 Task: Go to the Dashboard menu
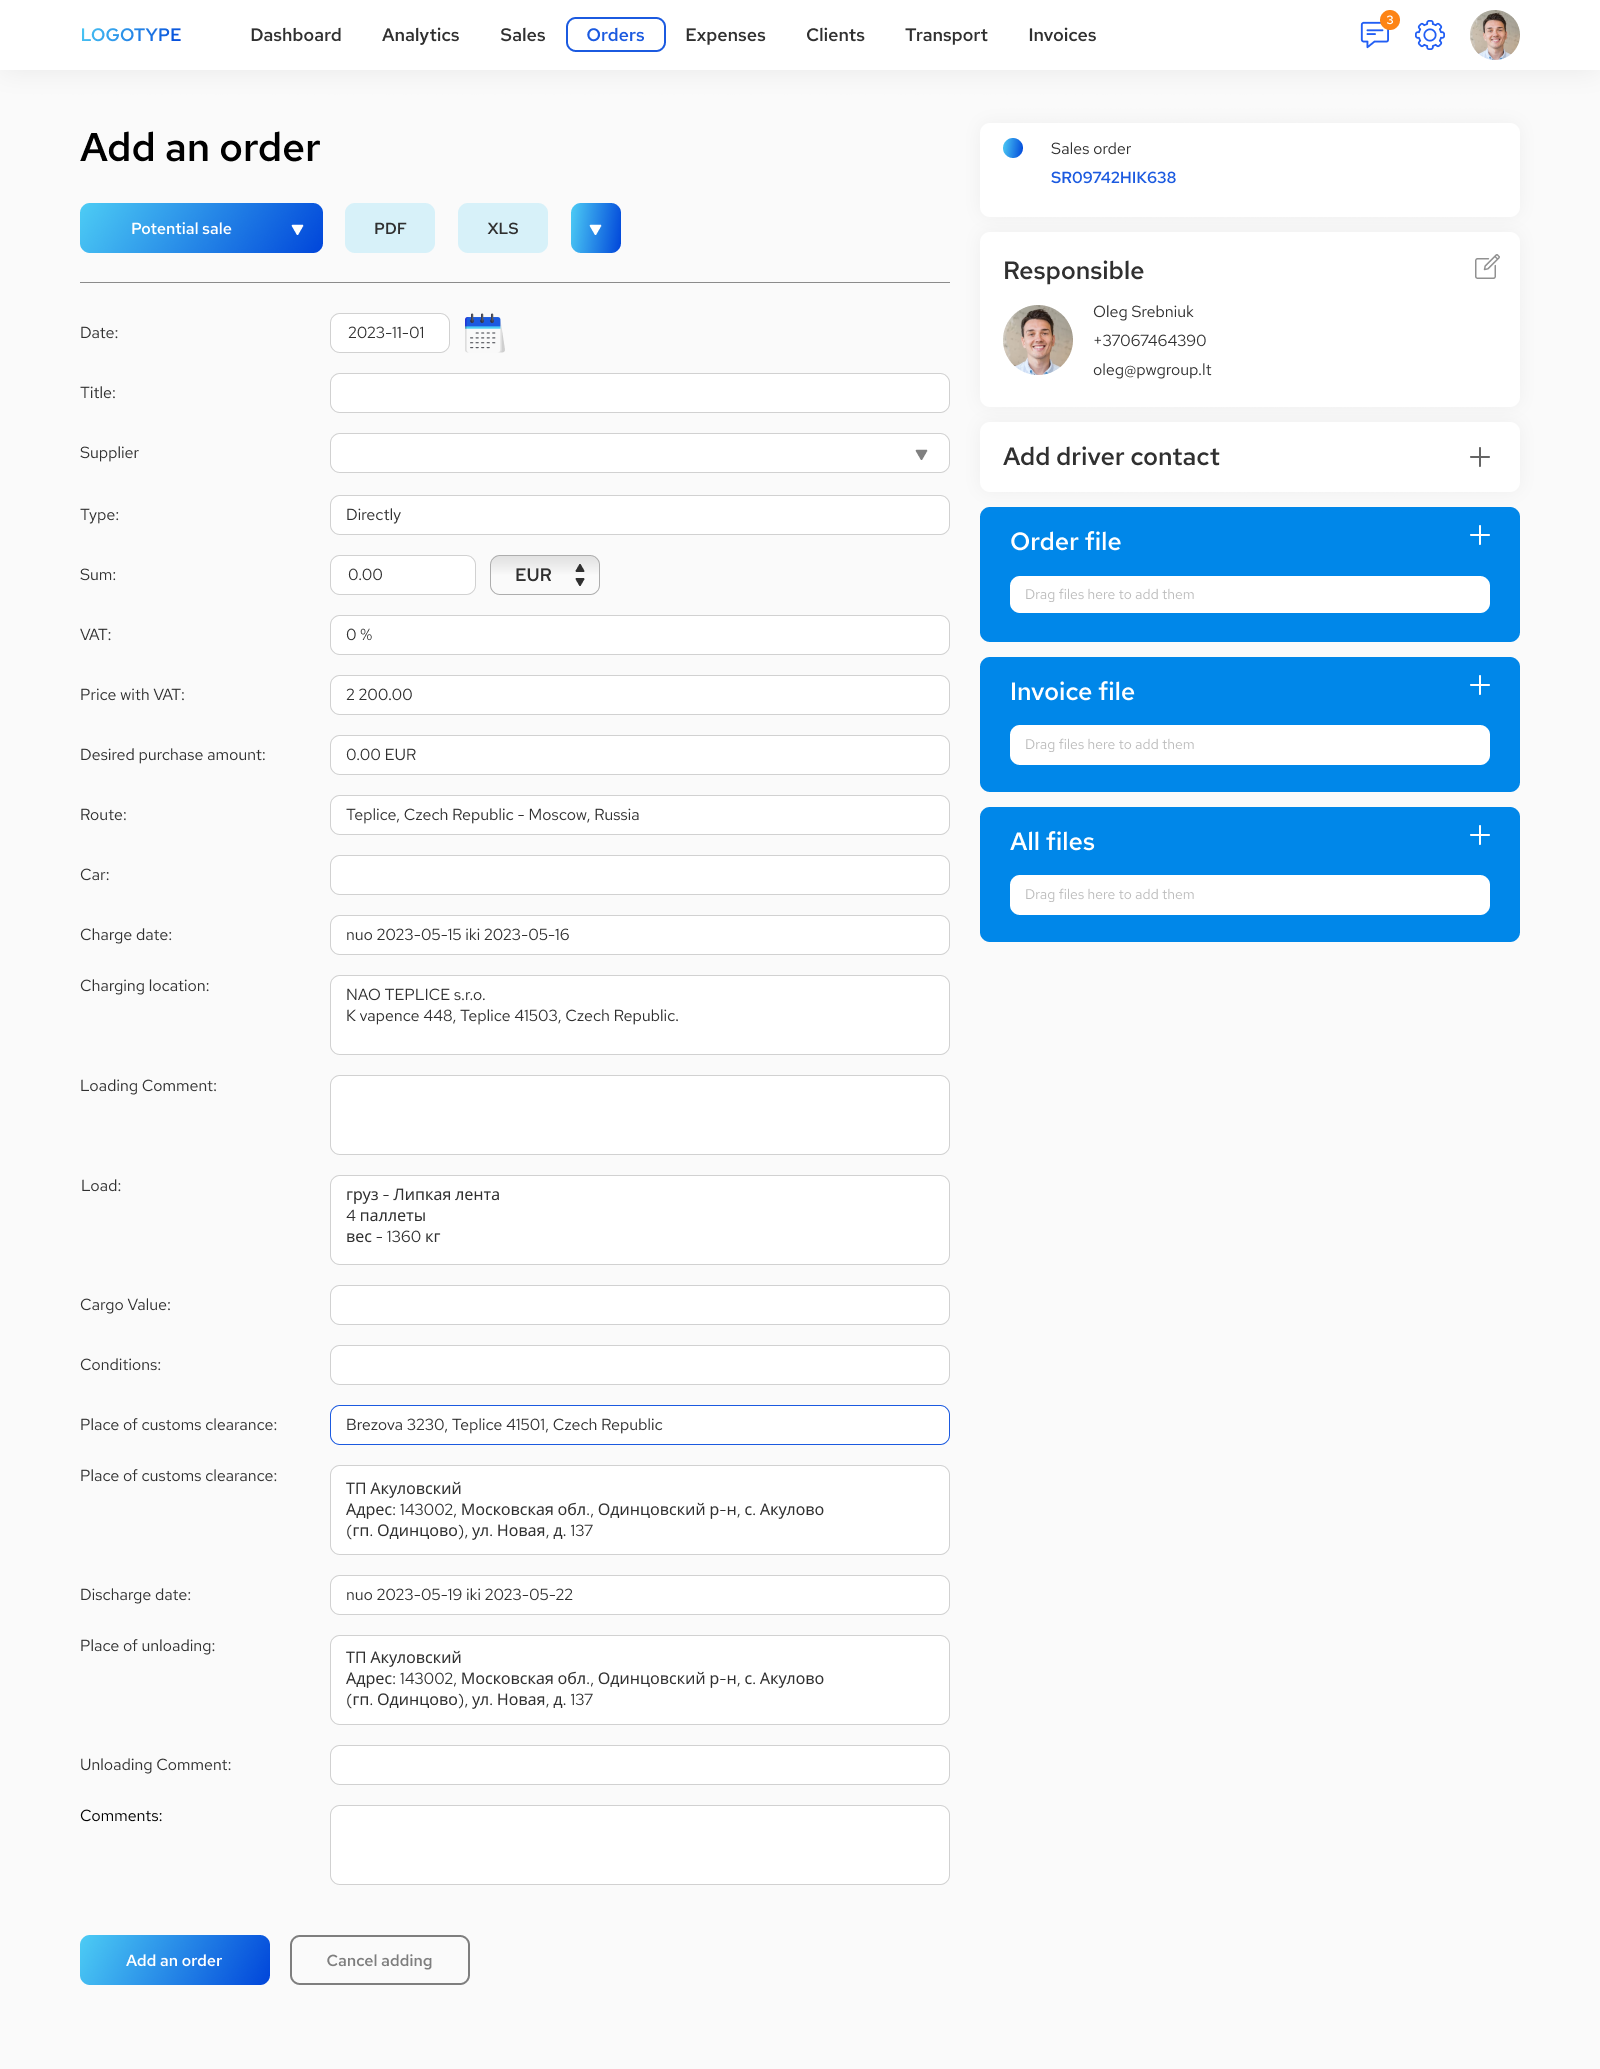click(x=296, y=35)
